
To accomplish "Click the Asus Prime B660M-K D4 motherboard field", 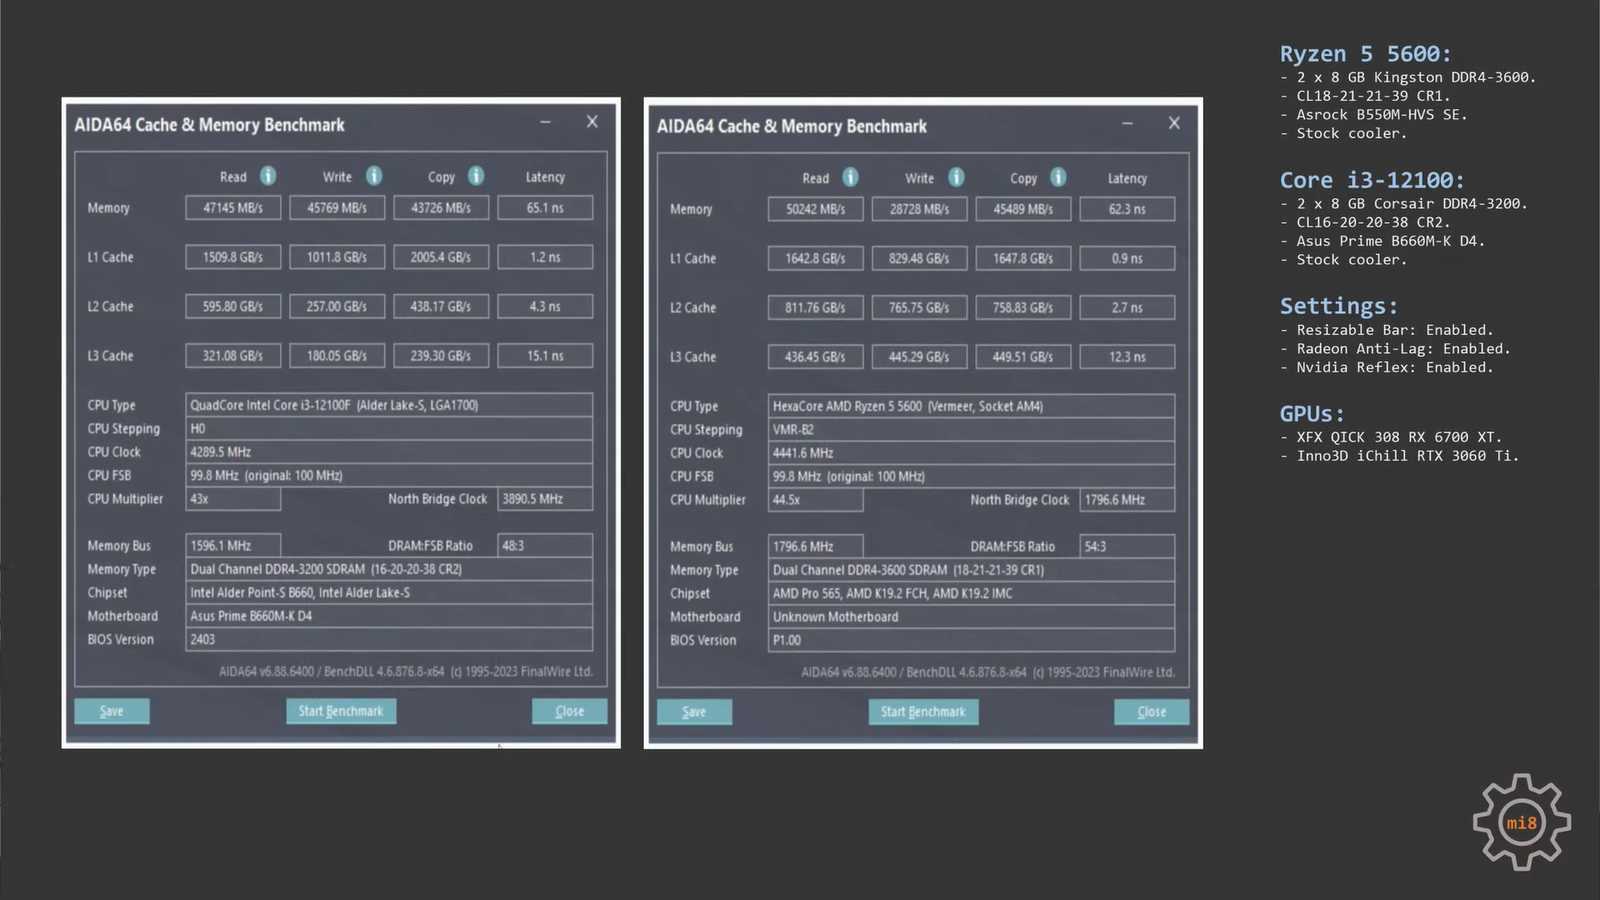I will pyautogui.click(x=388, y=616).
